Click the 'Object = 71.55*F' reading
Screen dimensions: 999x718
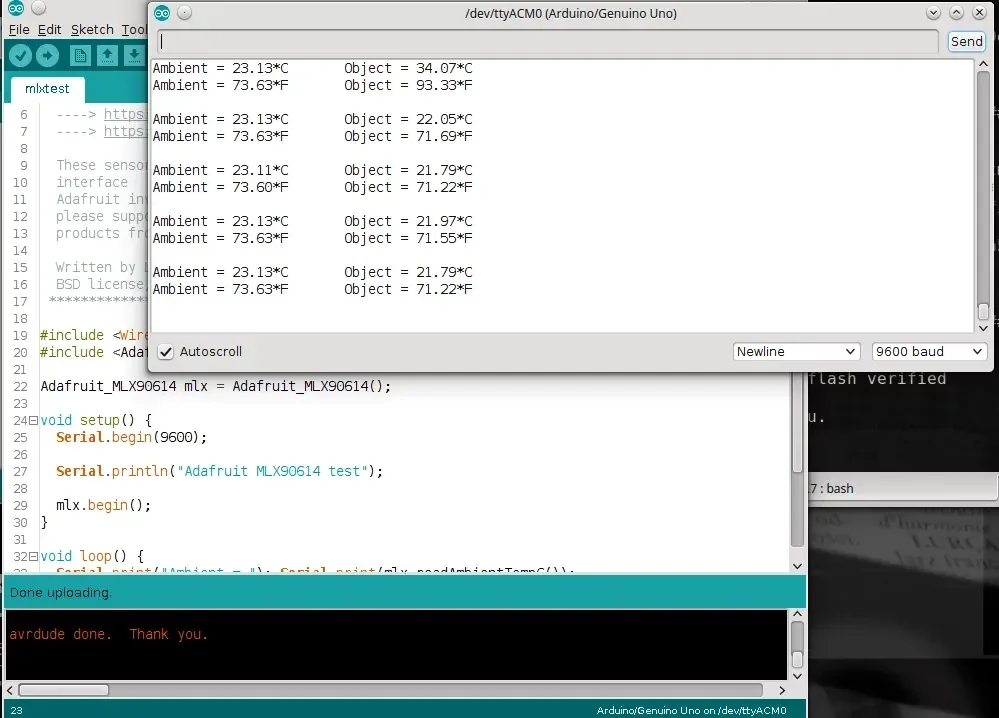408,238
